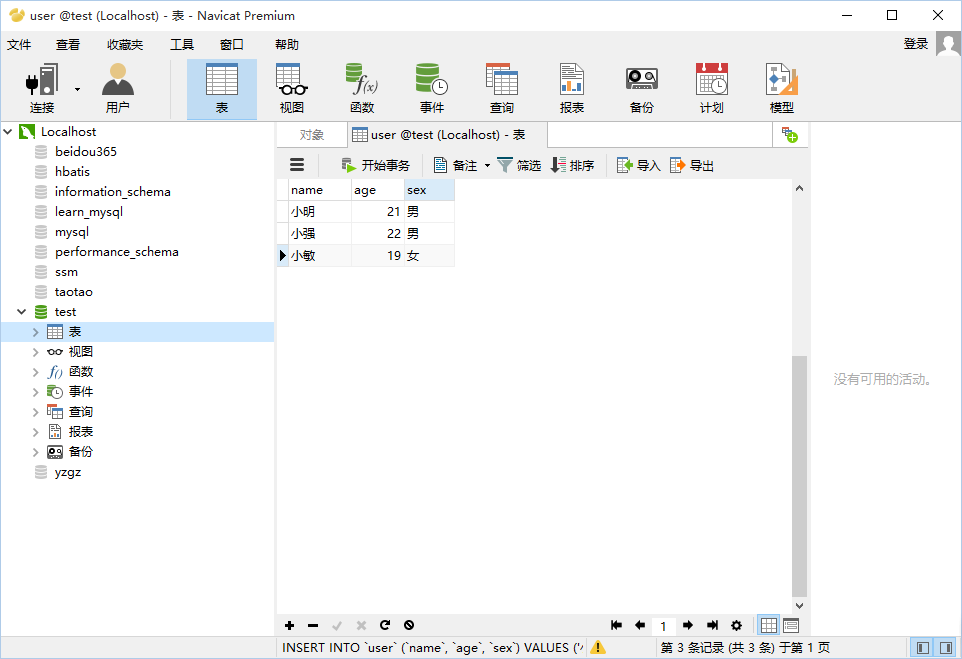Click the scroll down arrow of the grid

(799, 606)
